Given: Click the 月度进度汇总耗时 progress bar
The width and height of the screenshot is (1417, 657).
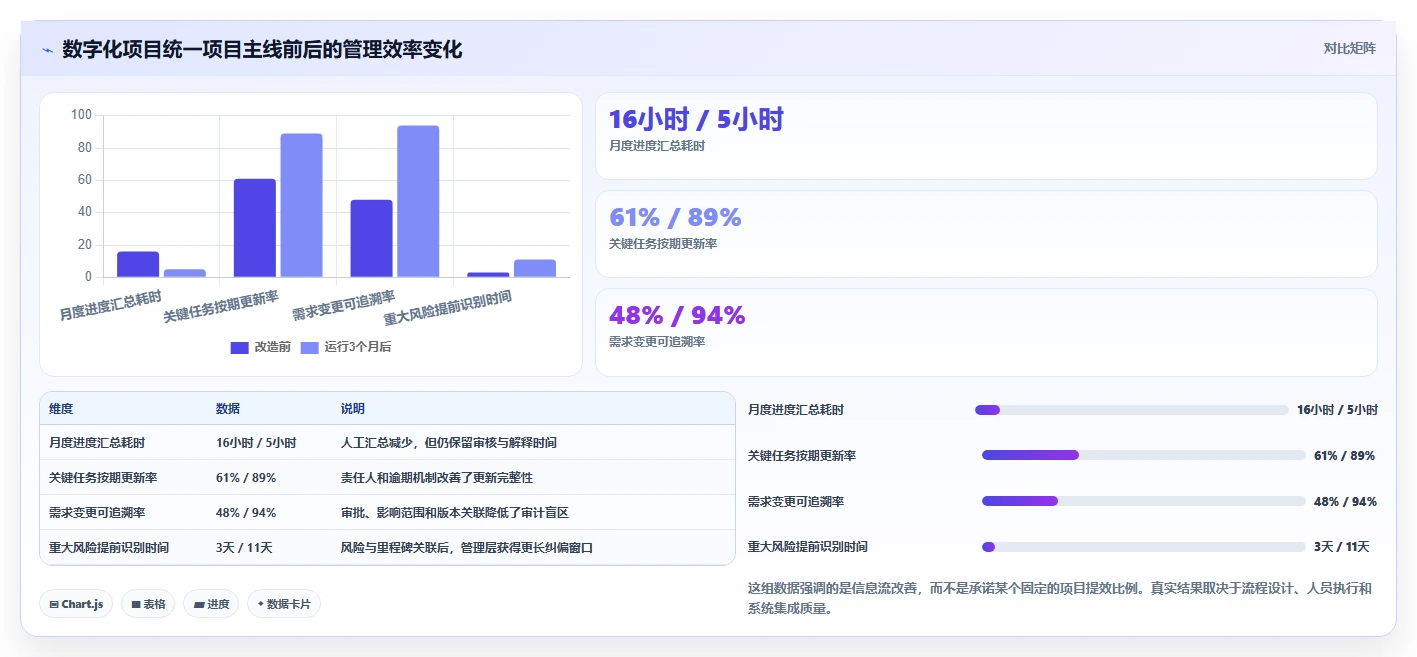Looking at the screenshot, I should point(1131,410).
